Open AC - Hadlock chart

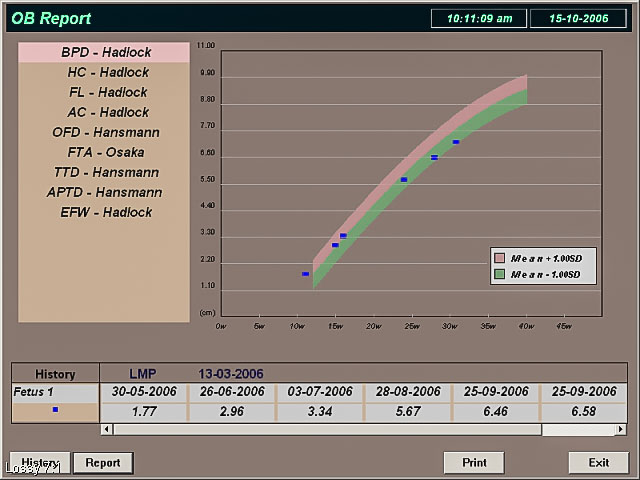point(103,112)
